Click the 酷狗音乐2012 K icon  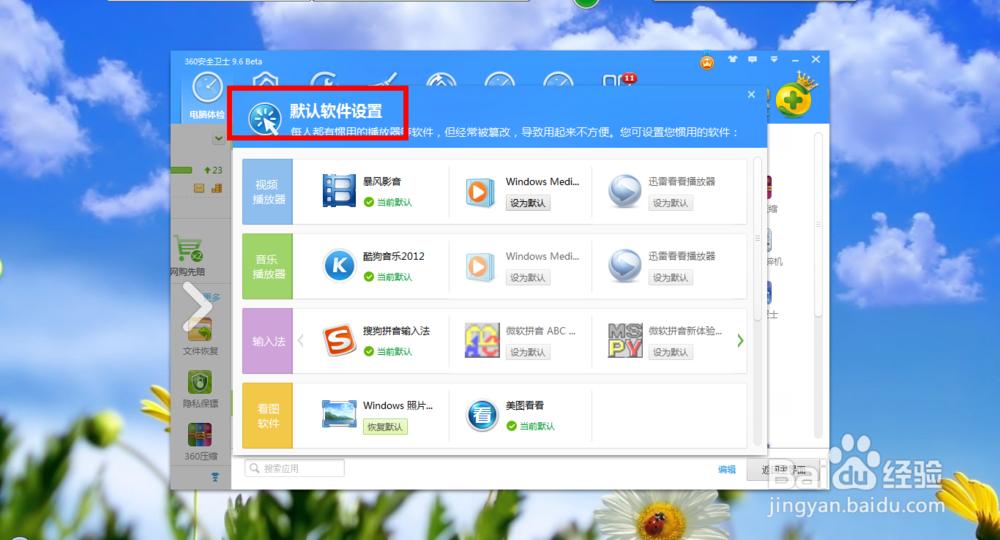(339, 265)
